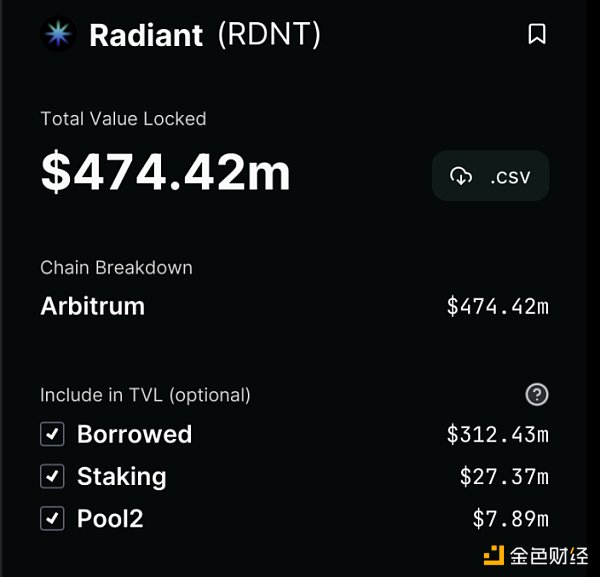This screenshot has height=577, width=600.
Task: Click the Borrowed $312.43m amount
Action: [x=497, y=434]
